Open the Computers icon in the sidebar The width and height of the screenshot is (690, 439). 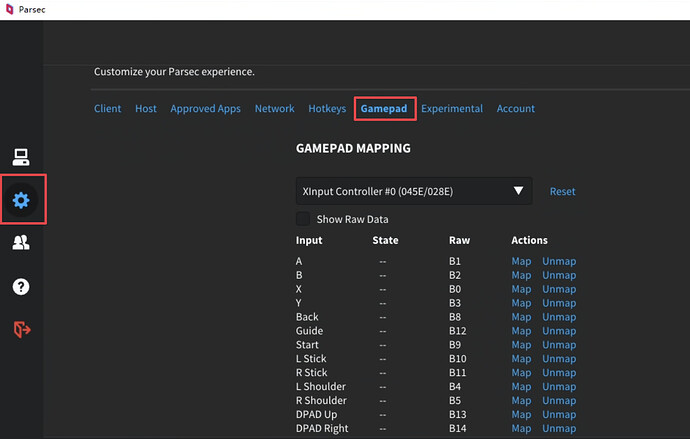(x=21, y=157)
